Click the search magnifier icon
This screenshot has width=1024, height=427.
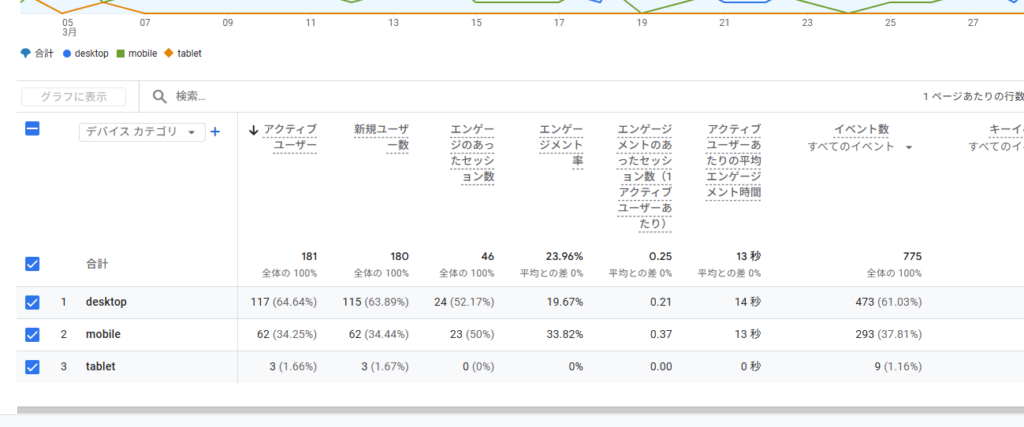pos(159,97)
